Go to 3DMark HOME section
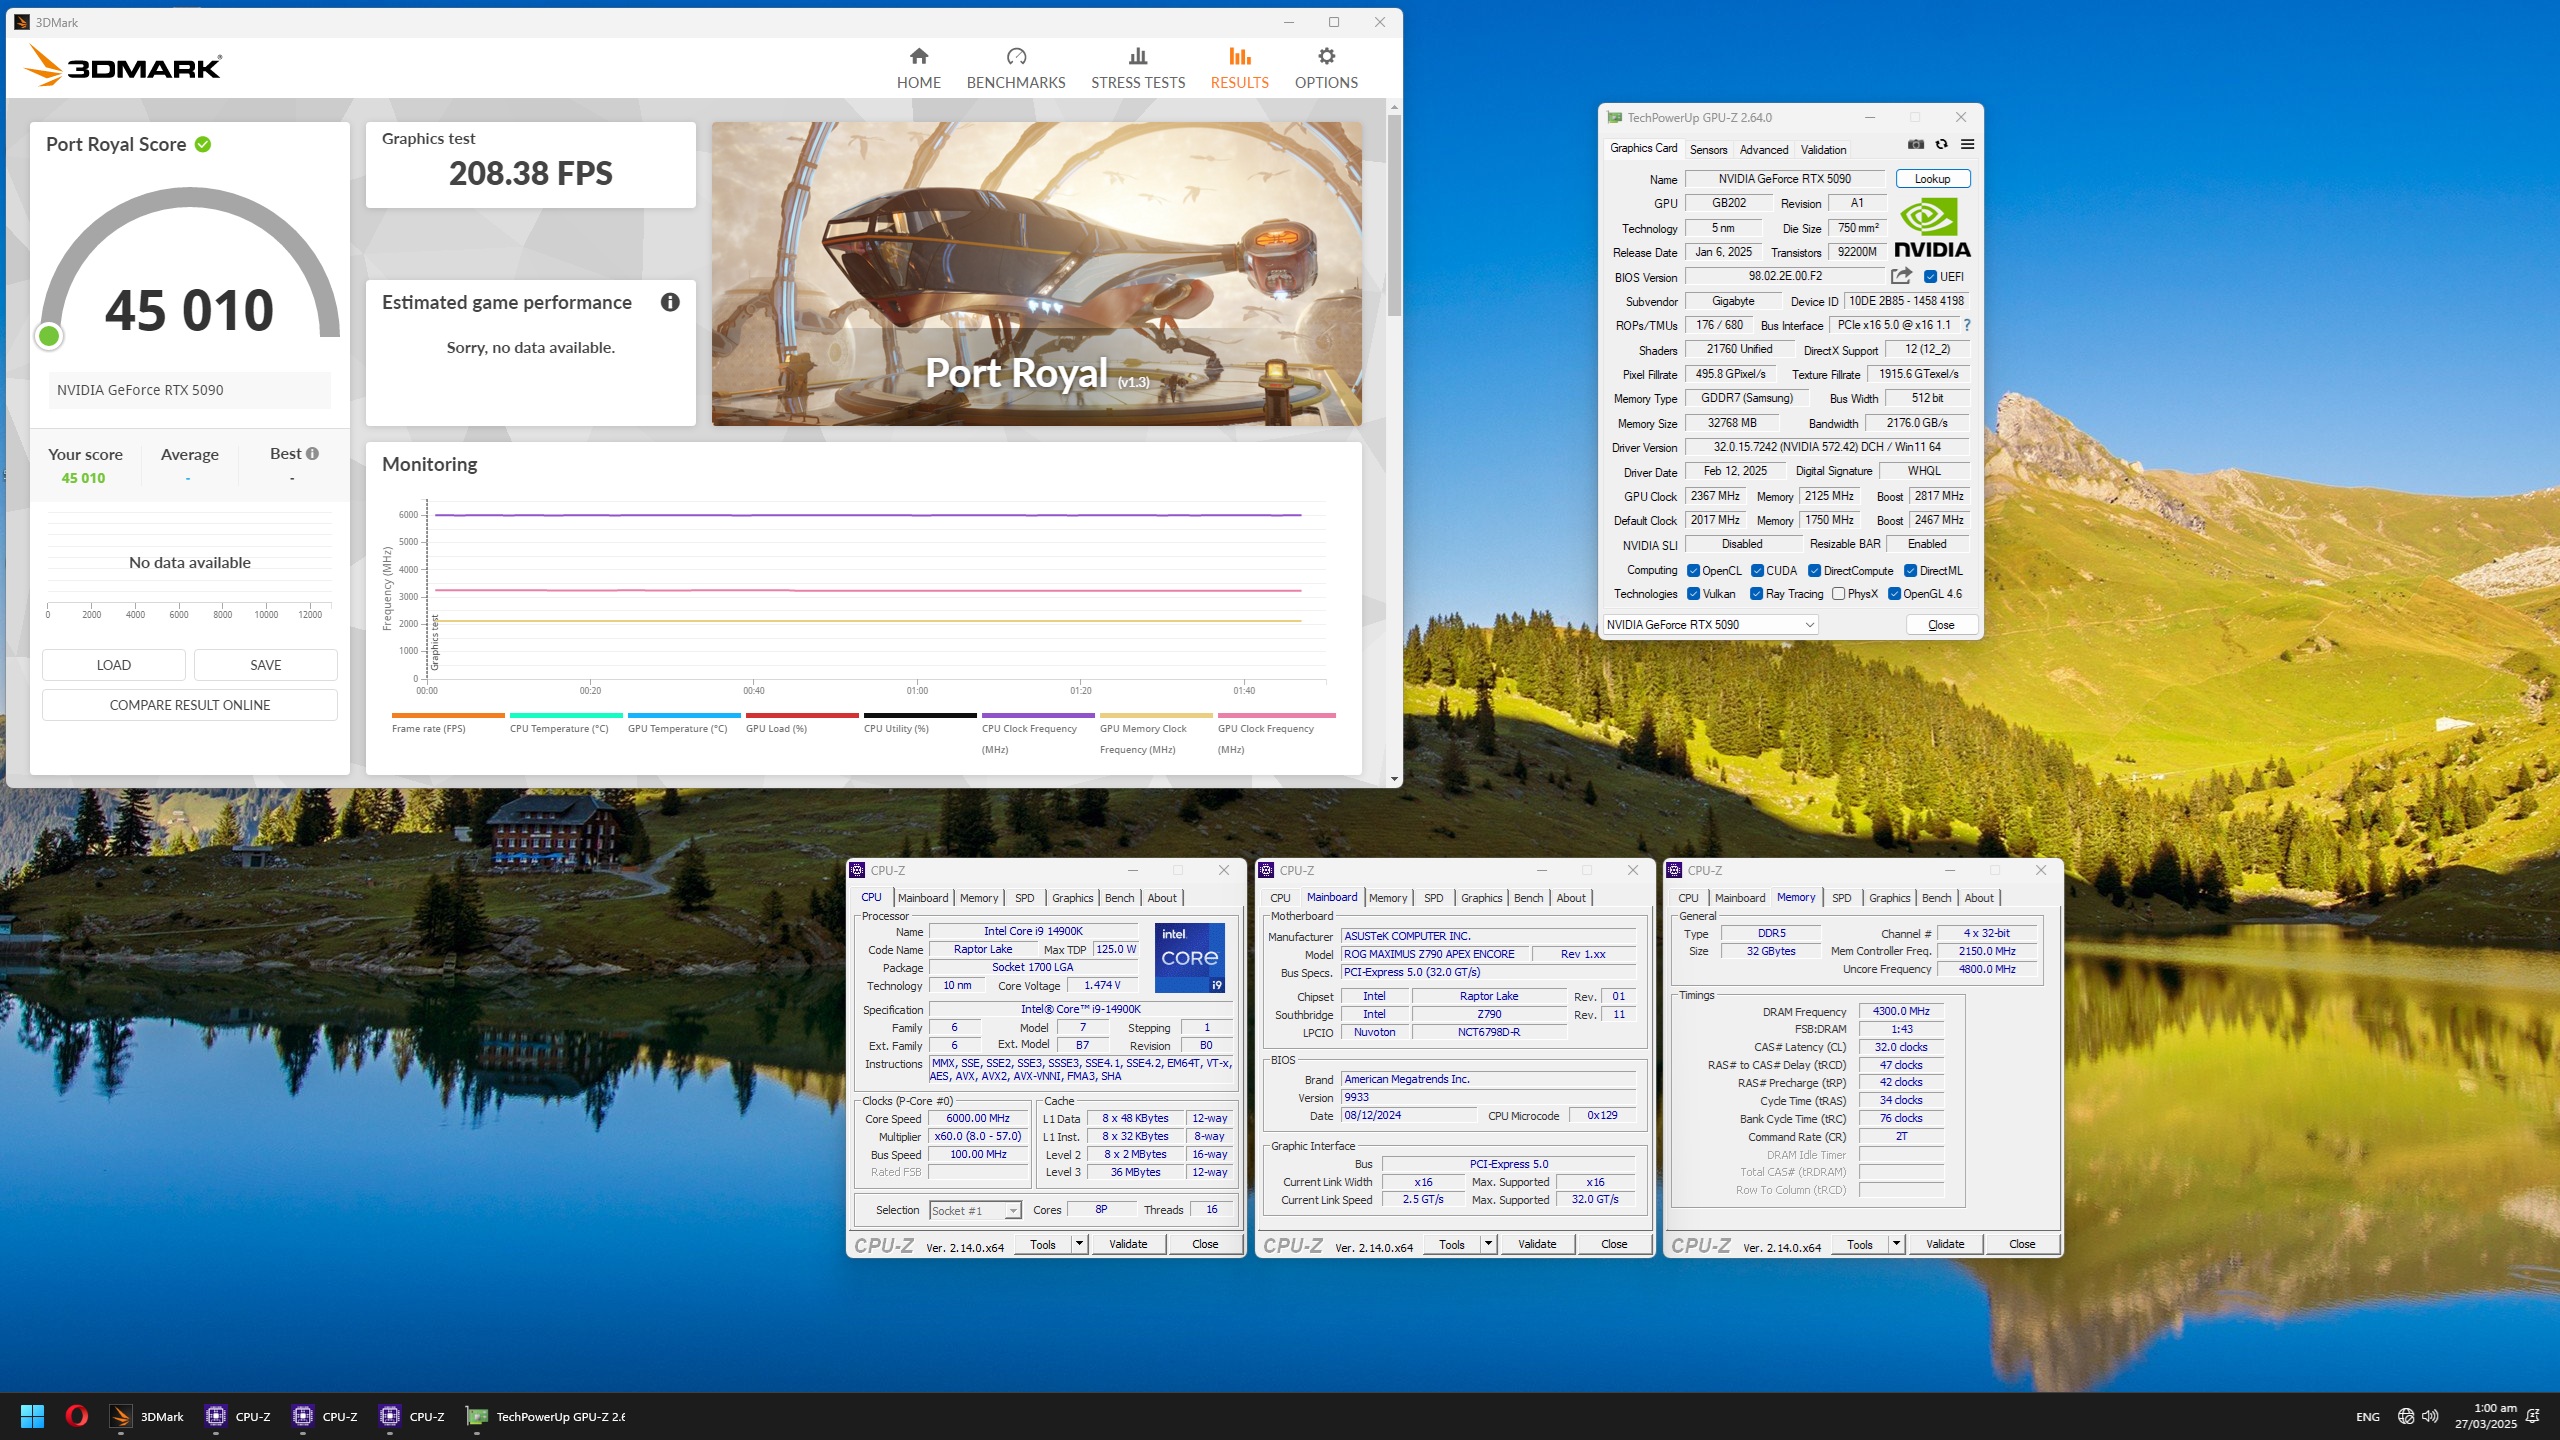 point(918,68)
